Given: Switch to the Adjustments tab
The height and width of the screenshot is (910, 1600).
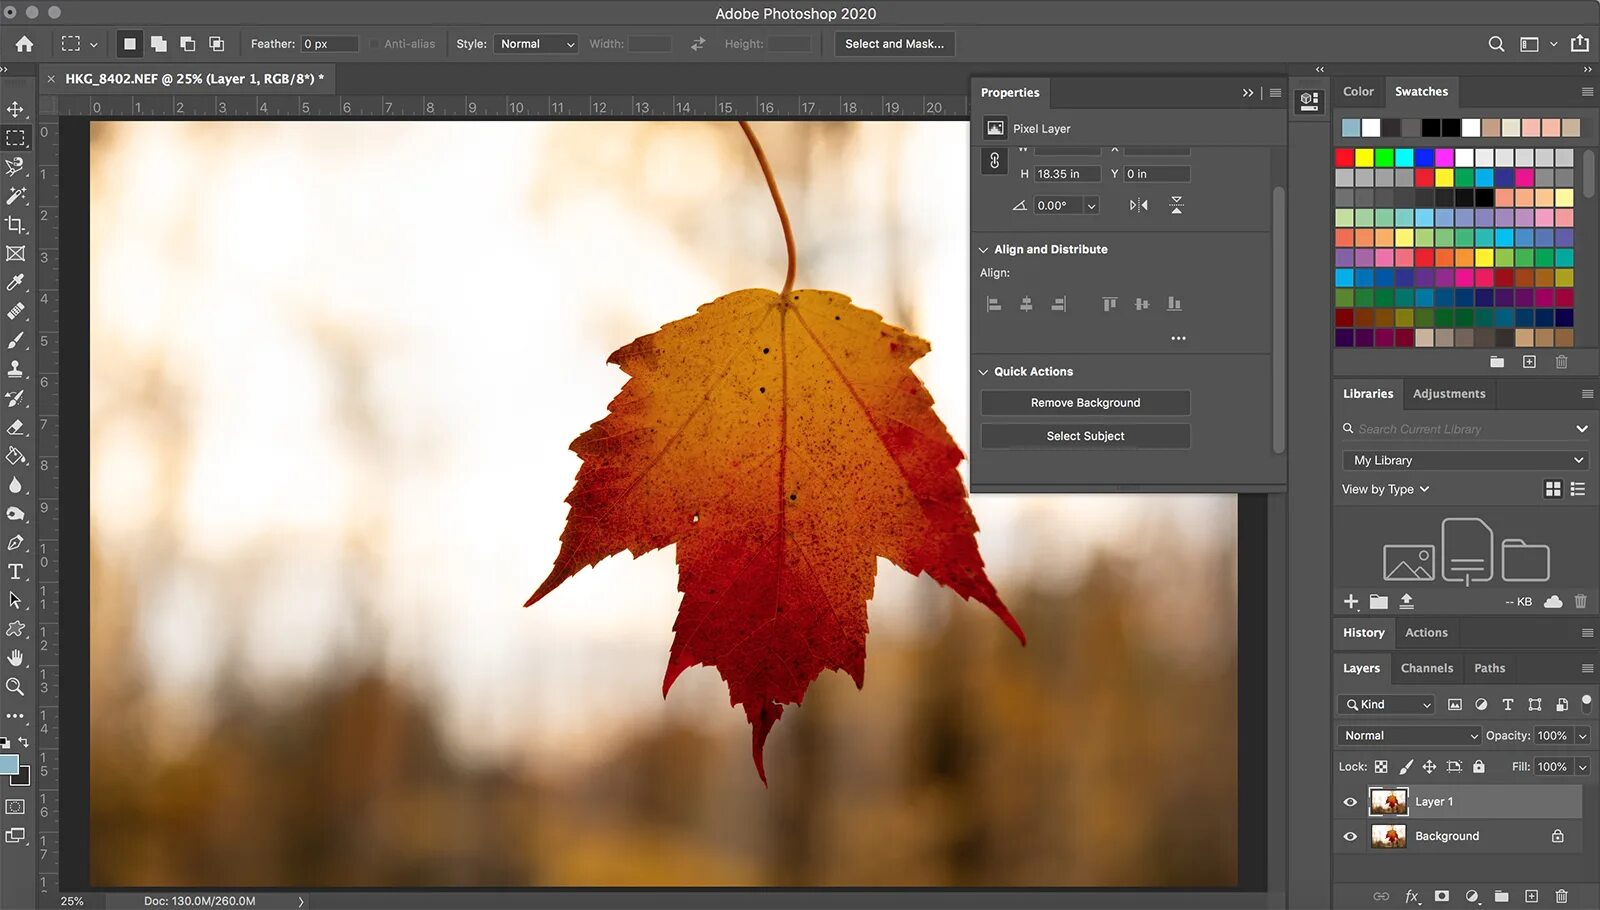Looking at the screenshot, I should [1449, 394].
